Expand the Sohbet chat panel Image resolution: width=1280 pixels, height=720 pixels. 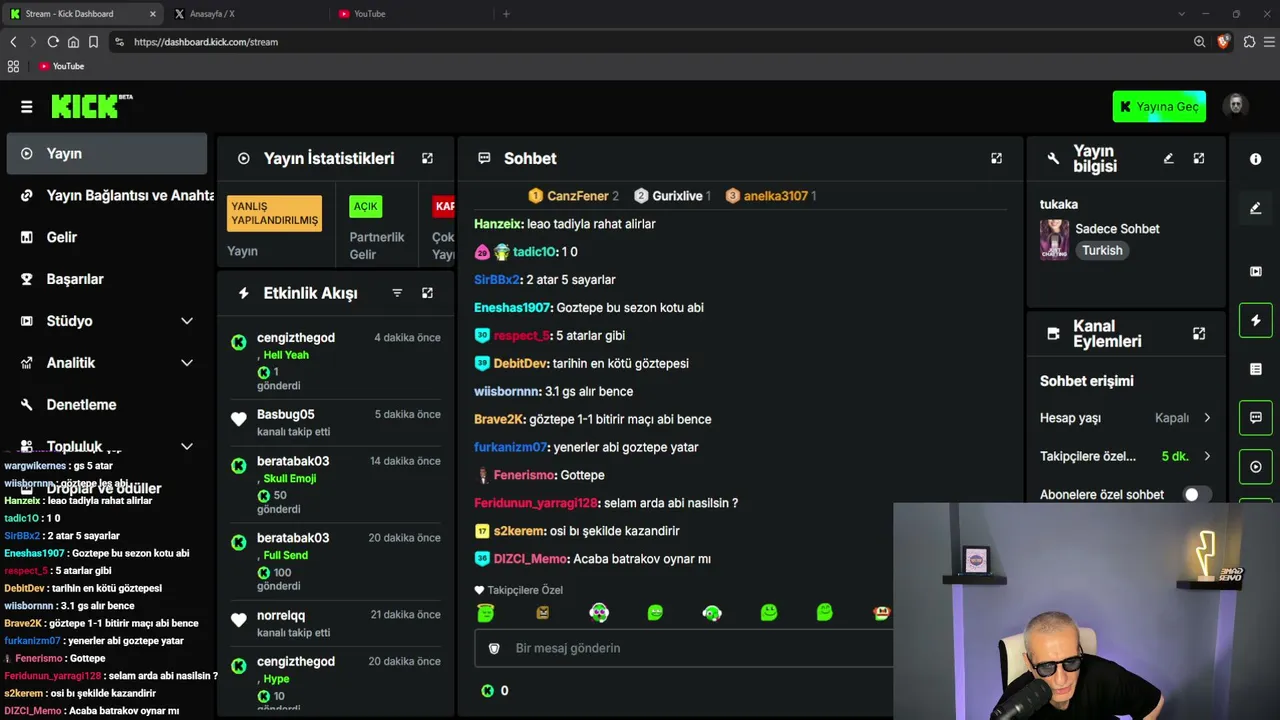tap(996, 158)
